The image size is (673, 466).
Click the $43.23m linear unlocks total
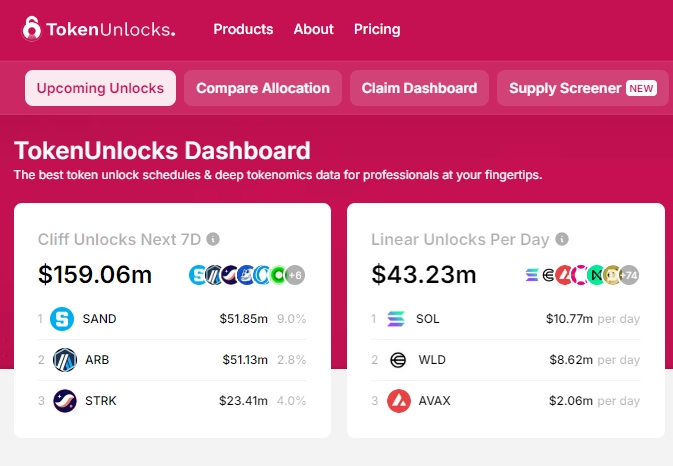pyautogui.click(x=424, y=275)
